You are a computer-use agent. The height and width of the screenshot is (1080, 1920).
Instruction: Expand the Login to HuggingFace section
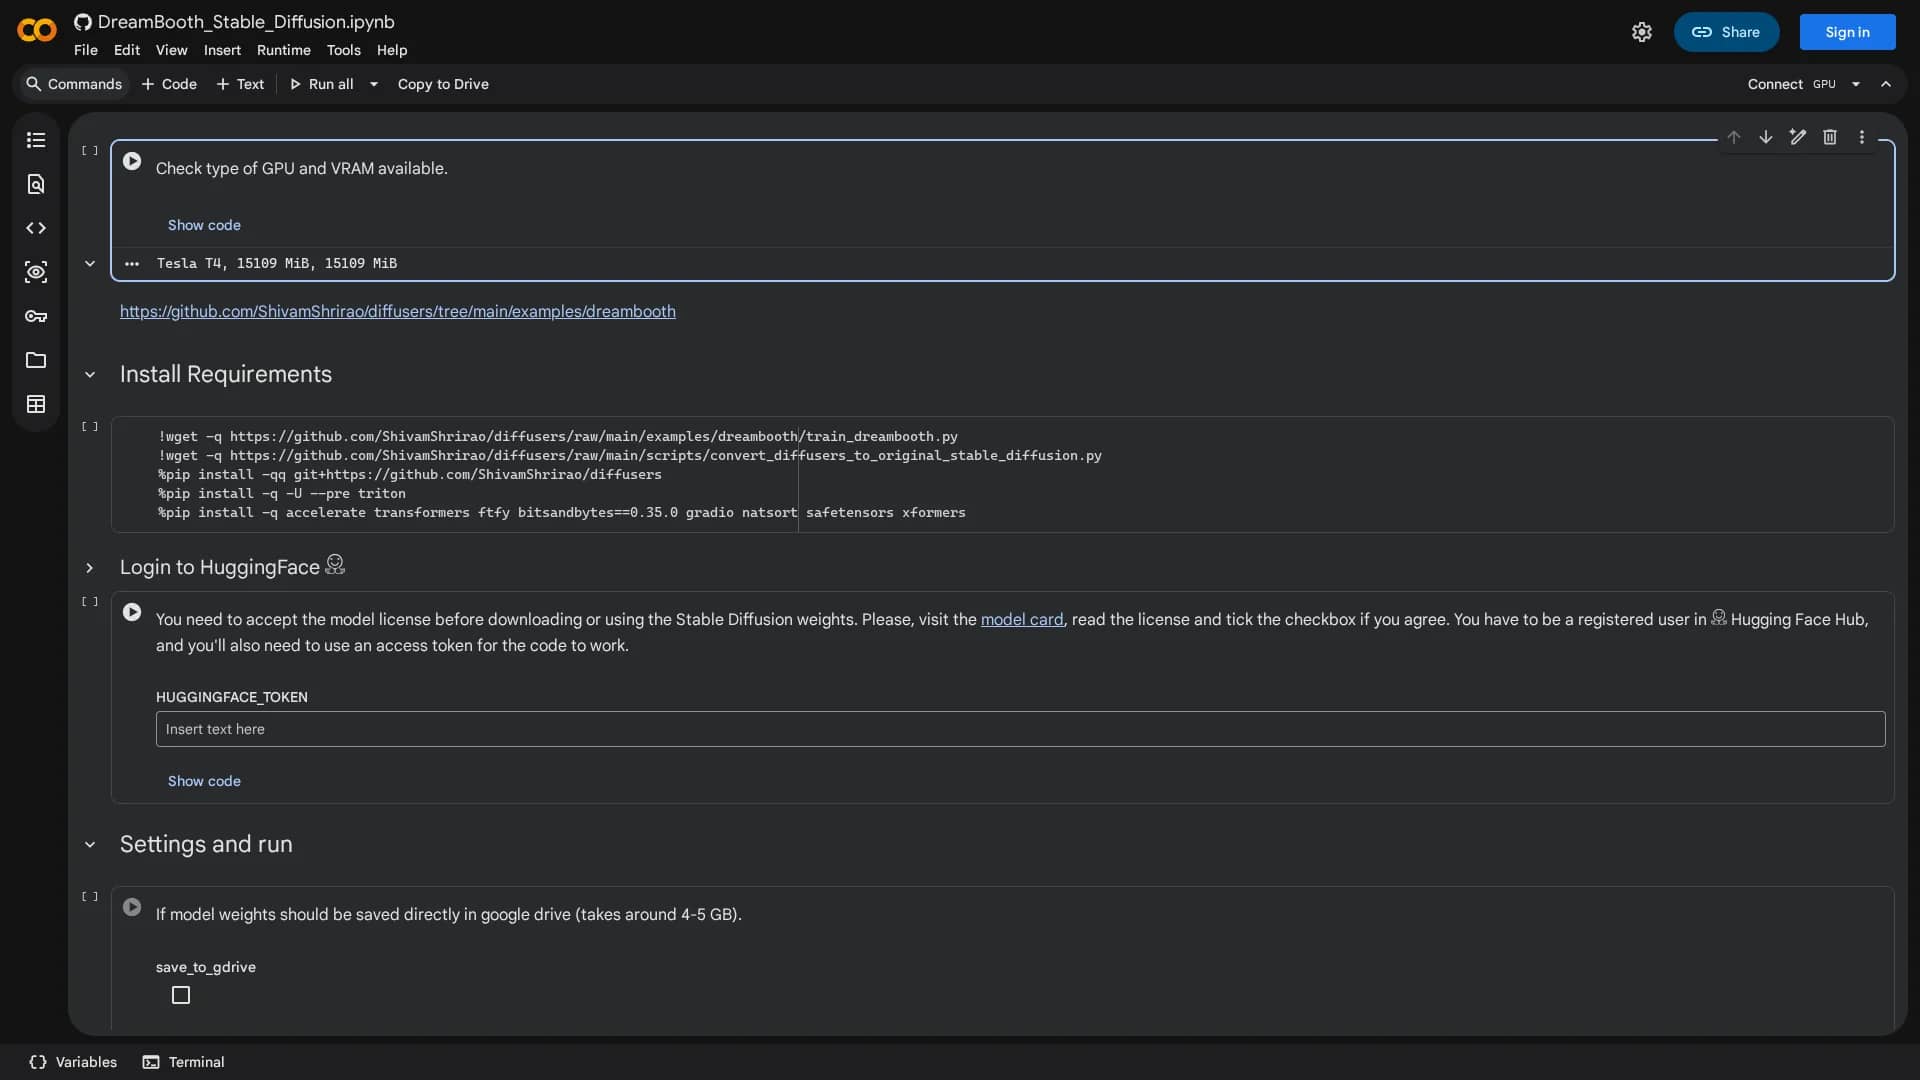point(90,568)
